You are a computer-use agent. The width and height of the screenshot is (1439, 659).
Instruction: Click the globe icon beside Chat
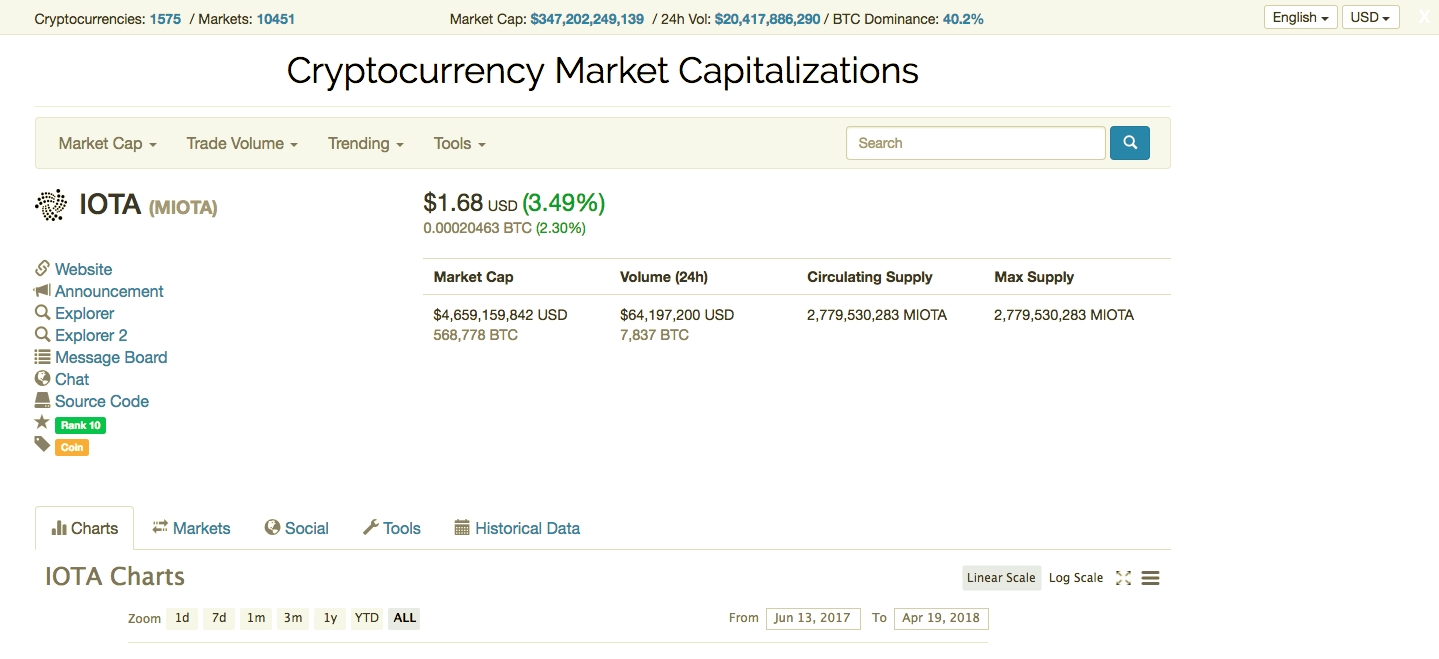click(x=42, y=379)
